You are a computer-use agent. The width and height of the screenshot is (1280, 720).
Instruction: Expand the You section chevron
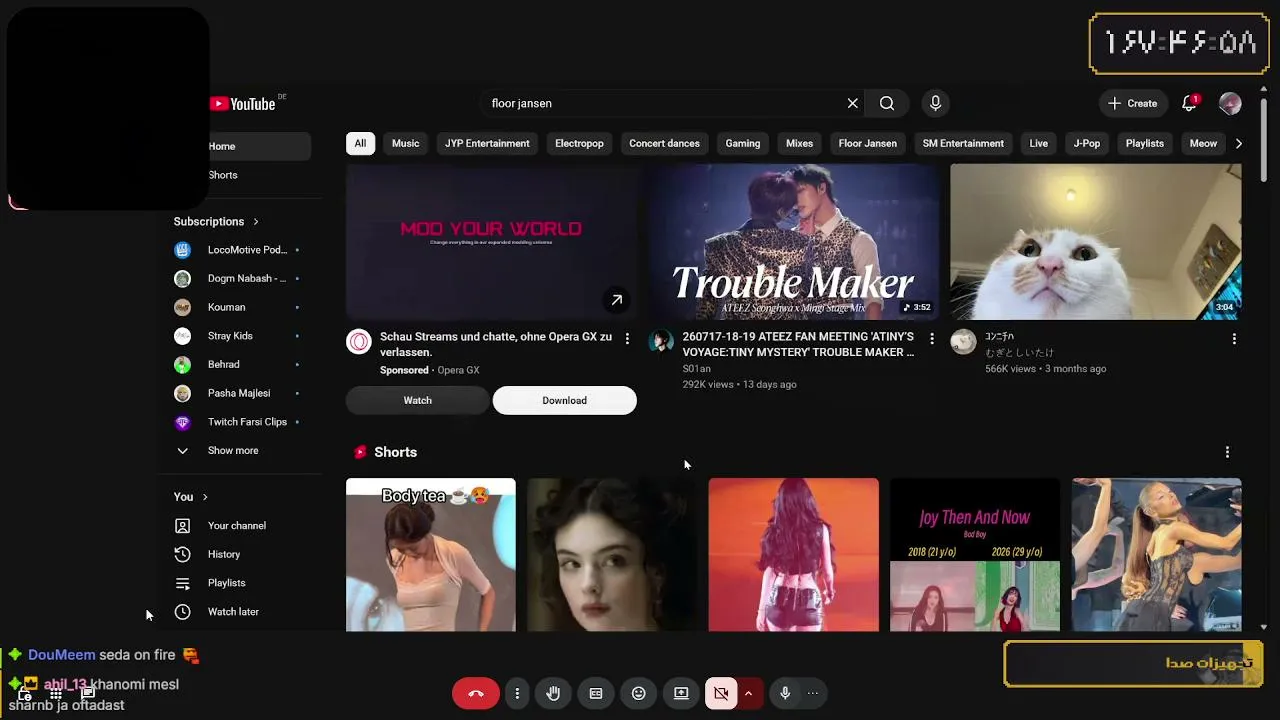click(205, 497)
